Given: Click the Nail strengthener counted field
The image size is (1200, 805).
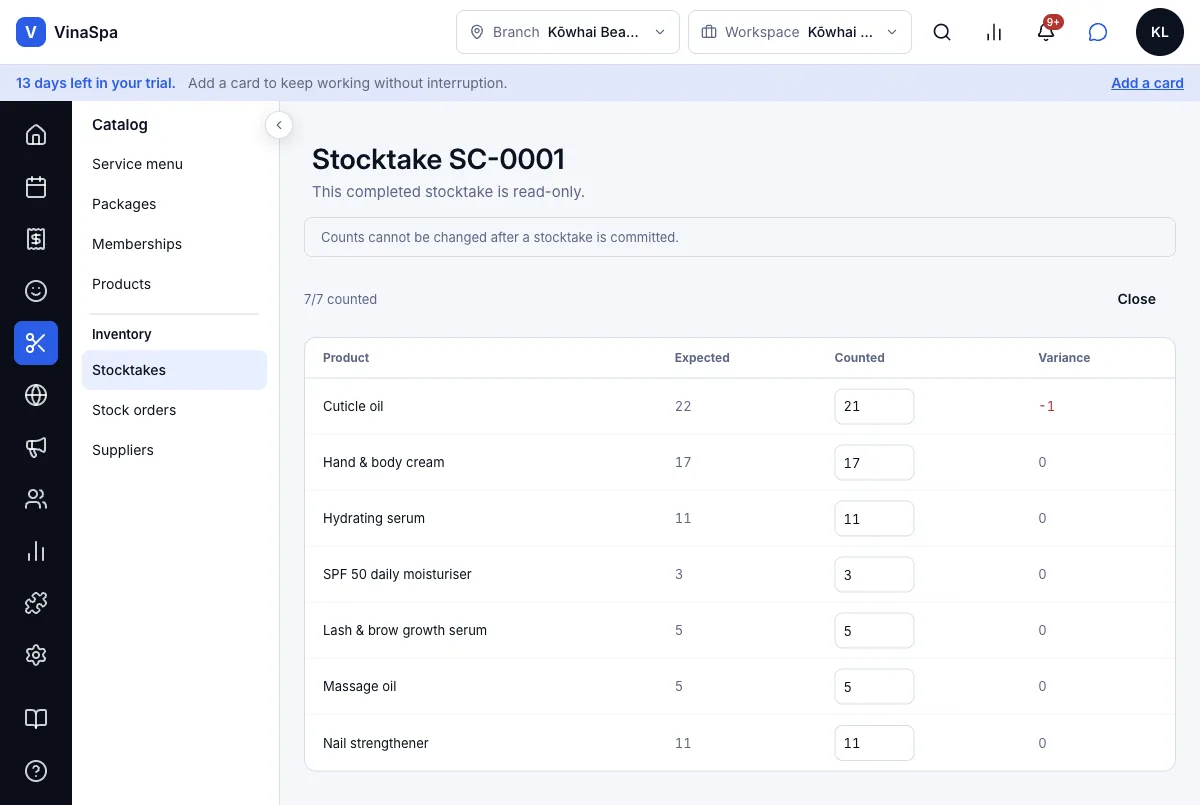Looking at the screenshot, I should [x=874, y=742].
